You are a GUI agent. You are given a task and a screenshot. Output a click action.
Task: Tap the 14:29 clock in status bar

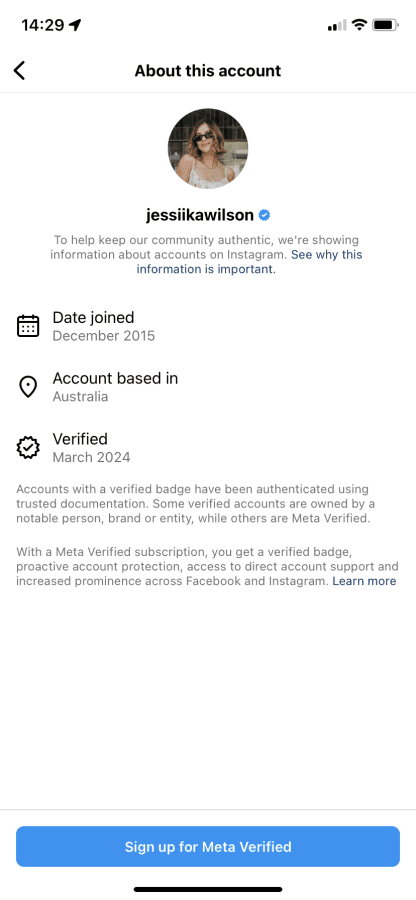click(x=42, y=25)
